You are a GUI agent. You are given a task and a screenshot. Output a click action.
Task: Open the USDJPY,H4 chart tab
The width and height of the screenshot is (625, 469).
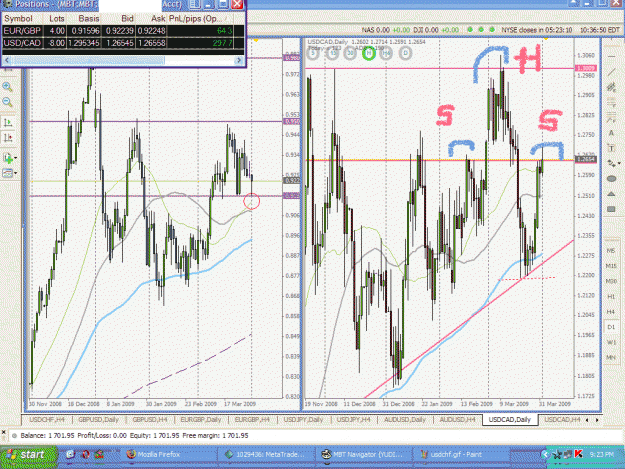click(x=354, y=420)
